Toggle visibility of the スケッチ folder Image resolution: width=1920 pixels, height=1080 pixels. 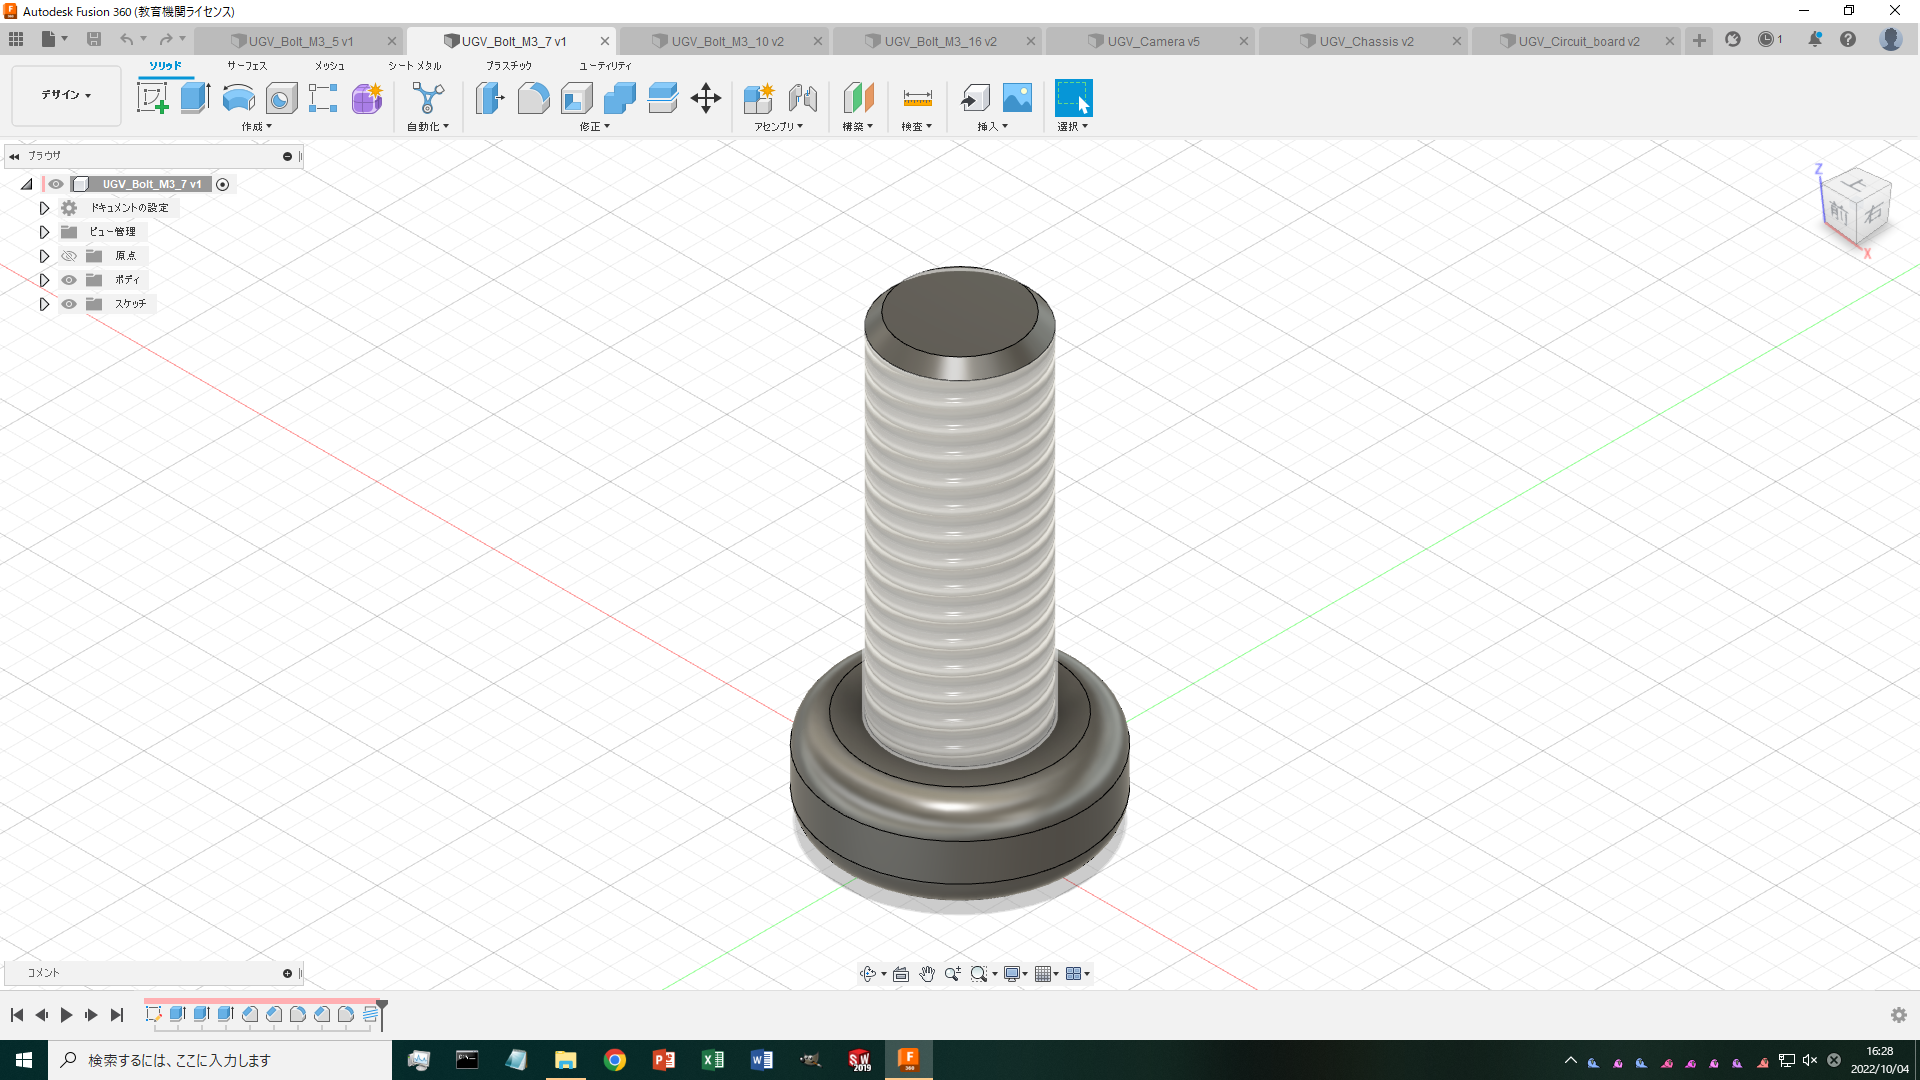(x=68, y=304)
